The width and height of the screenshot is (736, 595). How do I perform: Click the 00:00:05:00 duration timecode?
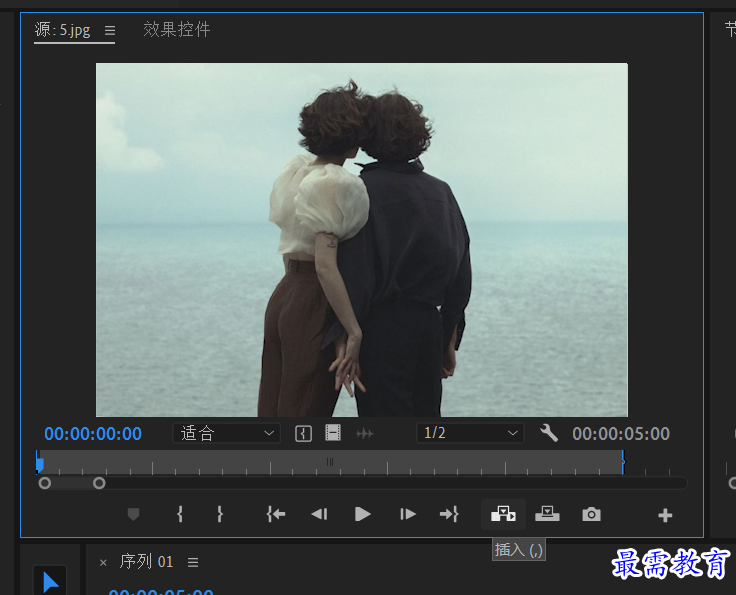coord(621,434)
